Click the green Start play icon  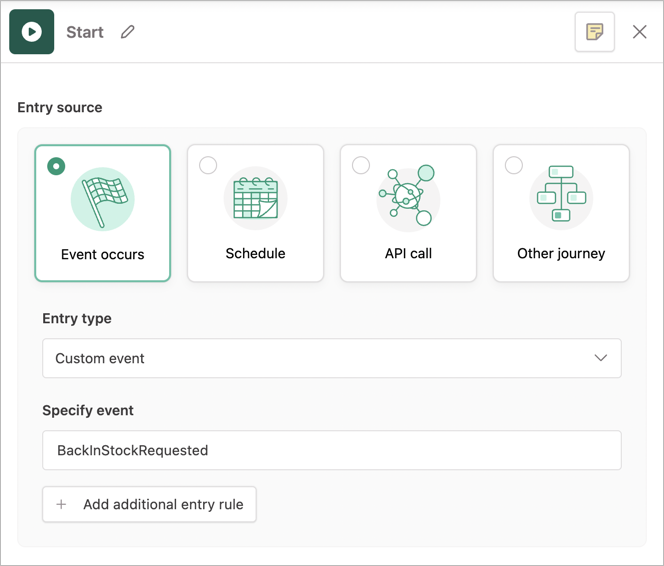pos(32,32)
